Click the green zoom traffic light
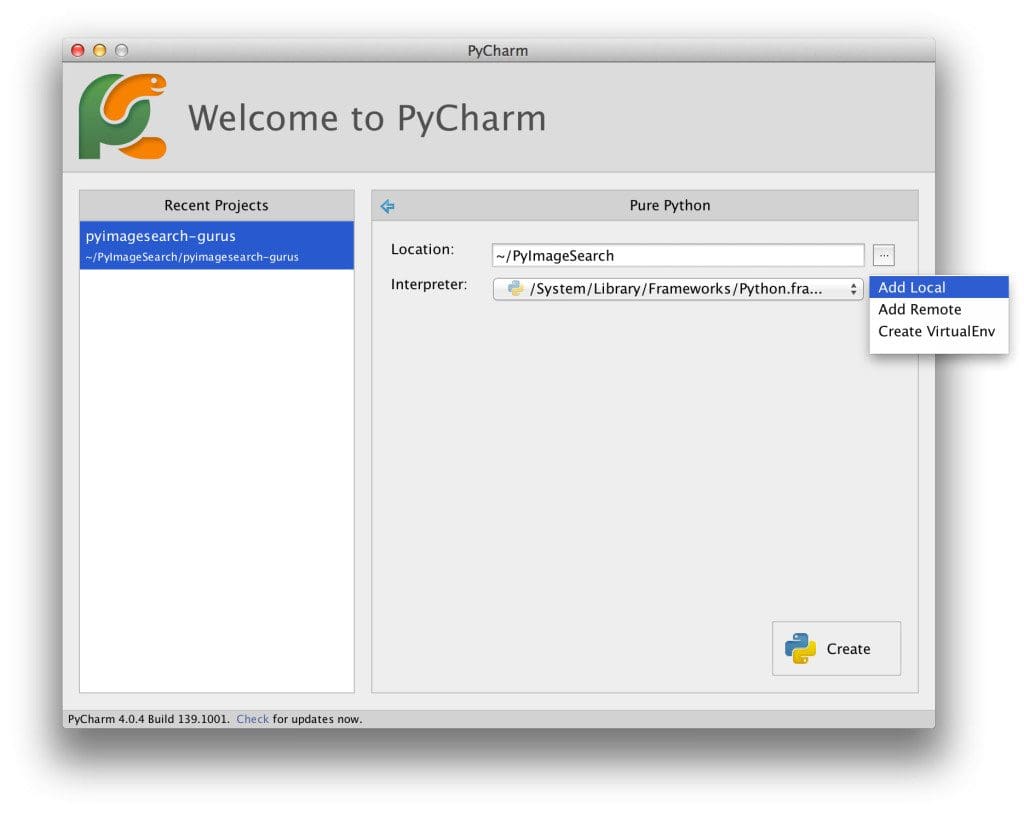This screenshot has height=815, width=1024. point(120,50)
